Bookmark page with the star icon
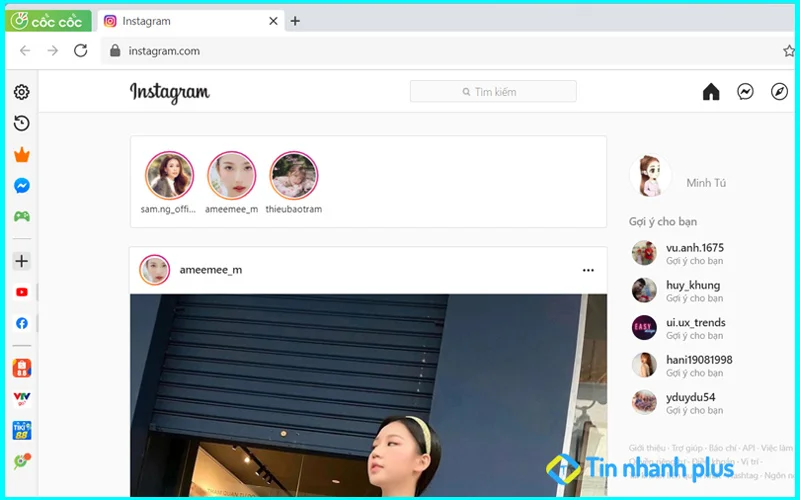Image resolution: width=800 pixels, height=500 pixels. click(789, 51)
